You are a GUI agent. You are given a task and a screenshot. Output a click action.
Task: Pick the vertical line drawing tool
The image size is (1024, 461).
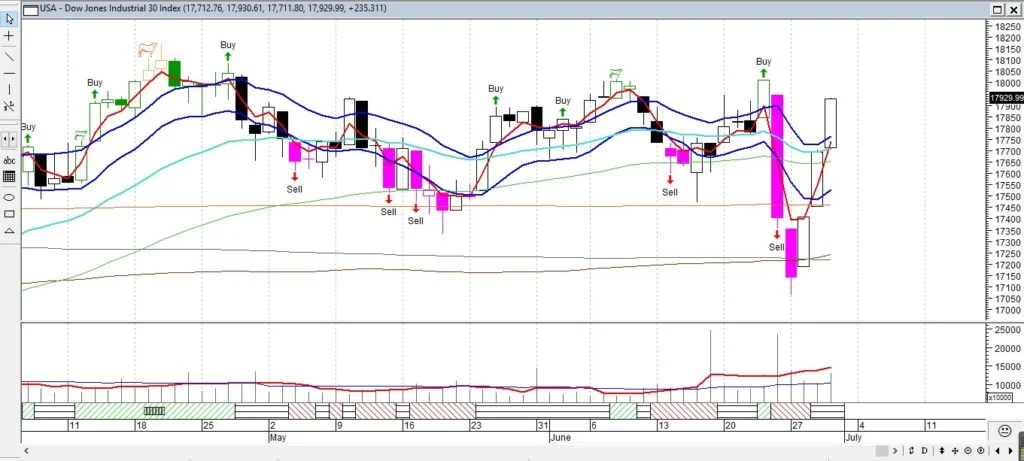[x=9, y=89]
